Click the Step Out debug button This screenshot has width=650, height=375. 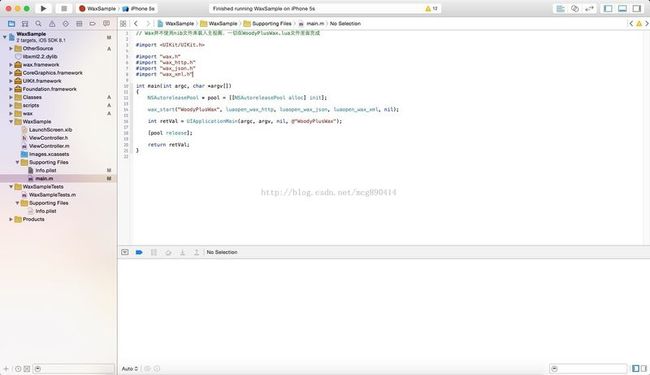[196, 252]
